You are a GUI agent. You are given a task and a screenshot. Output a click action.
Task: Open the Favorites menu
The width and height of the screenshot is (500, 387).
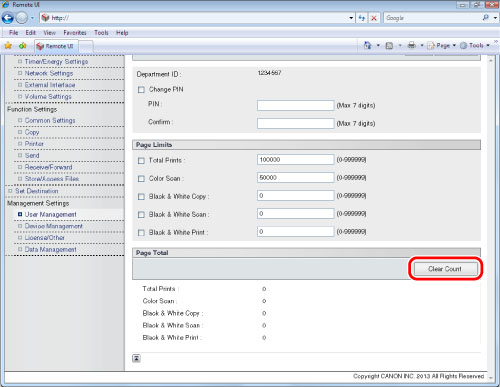[x=75, y=33]
